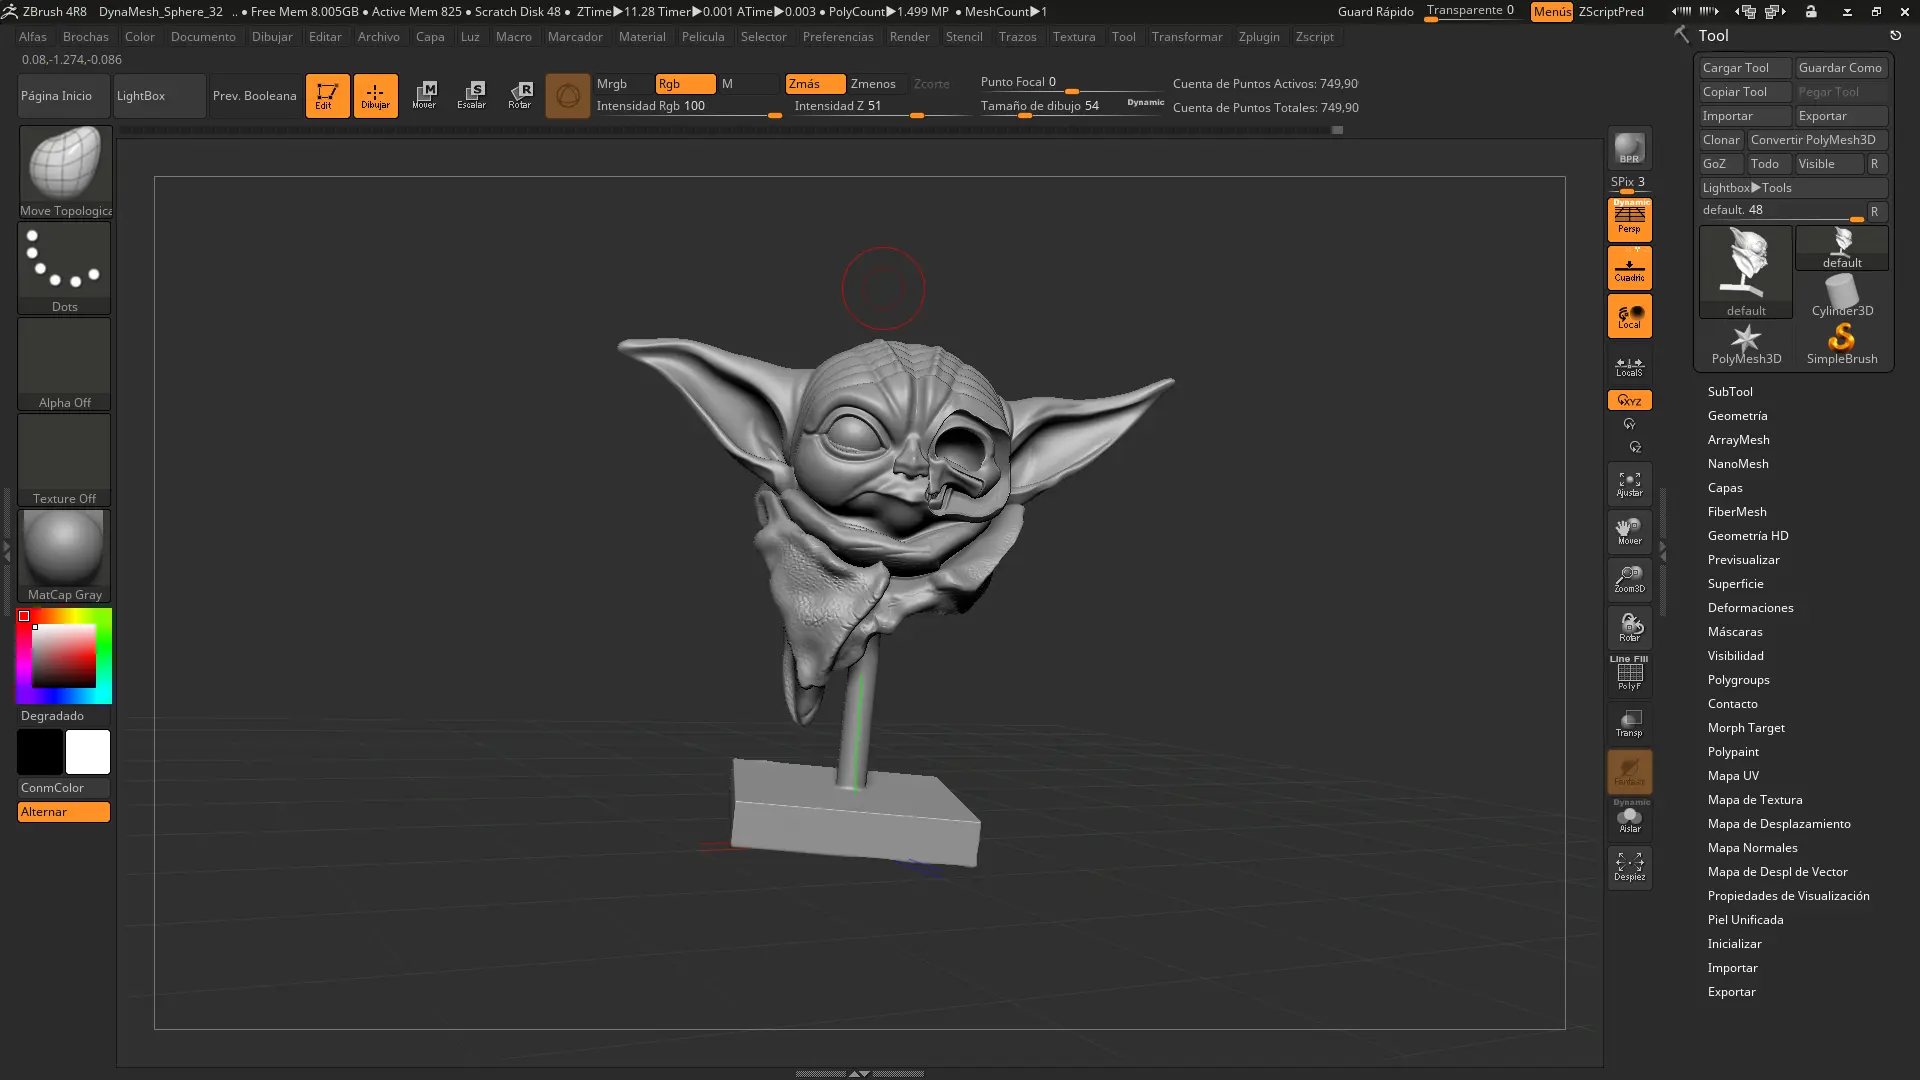Open the Preferencias menu
Image resolution: width=1920 pixels, height=1080 pixels.
click(838, 37)
